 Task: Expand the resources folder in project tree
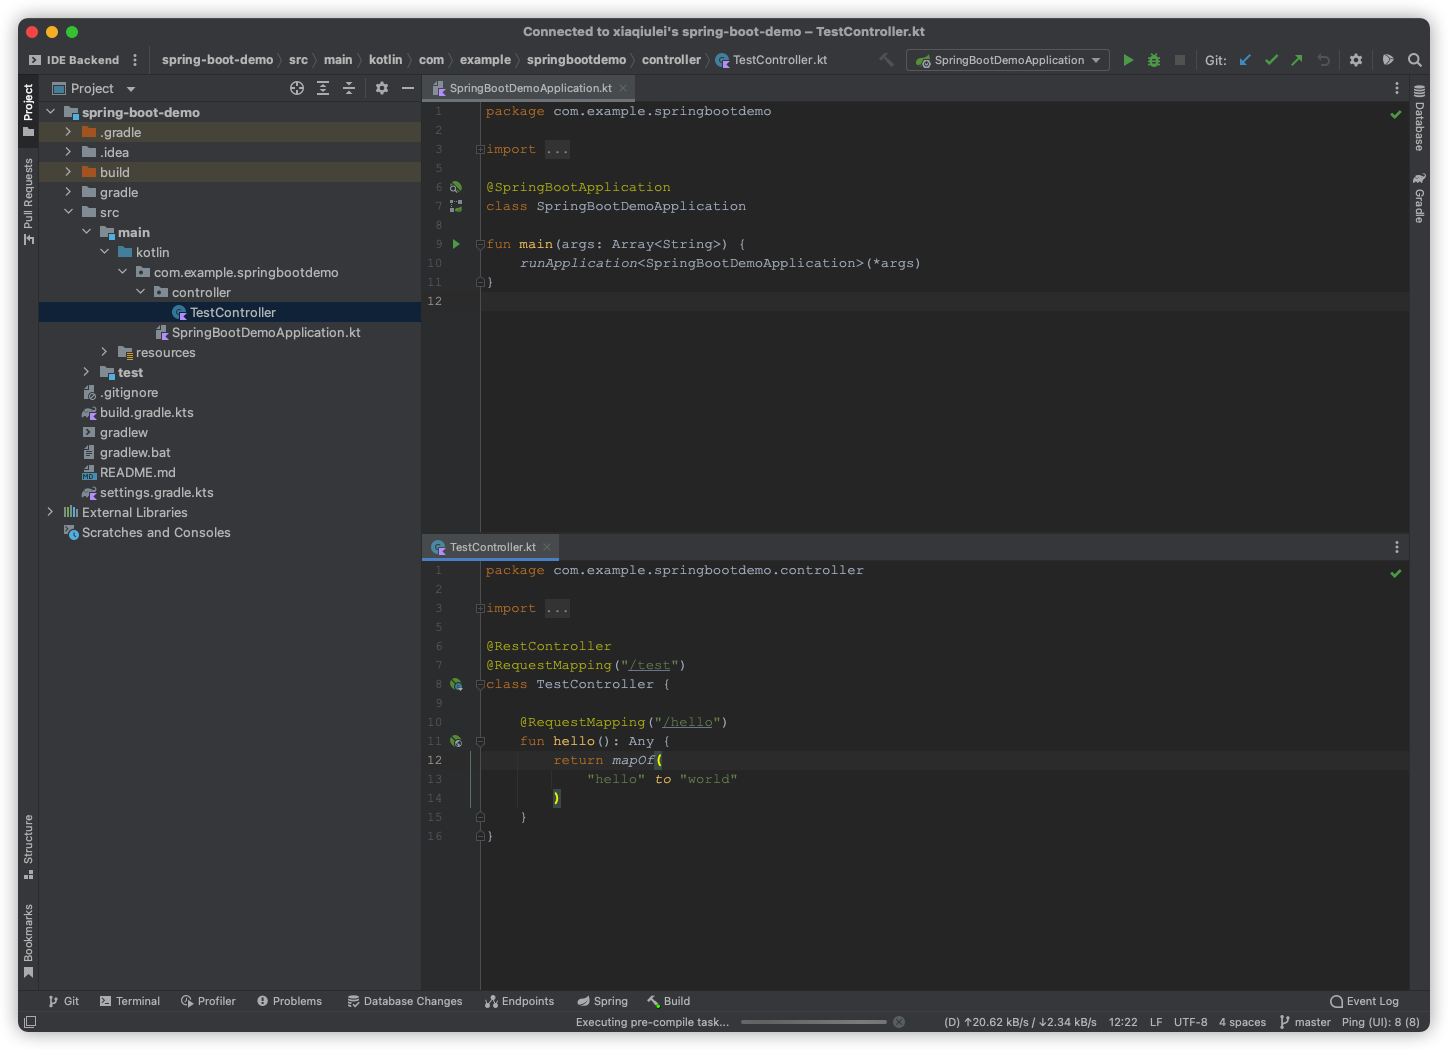coord(104,352)
